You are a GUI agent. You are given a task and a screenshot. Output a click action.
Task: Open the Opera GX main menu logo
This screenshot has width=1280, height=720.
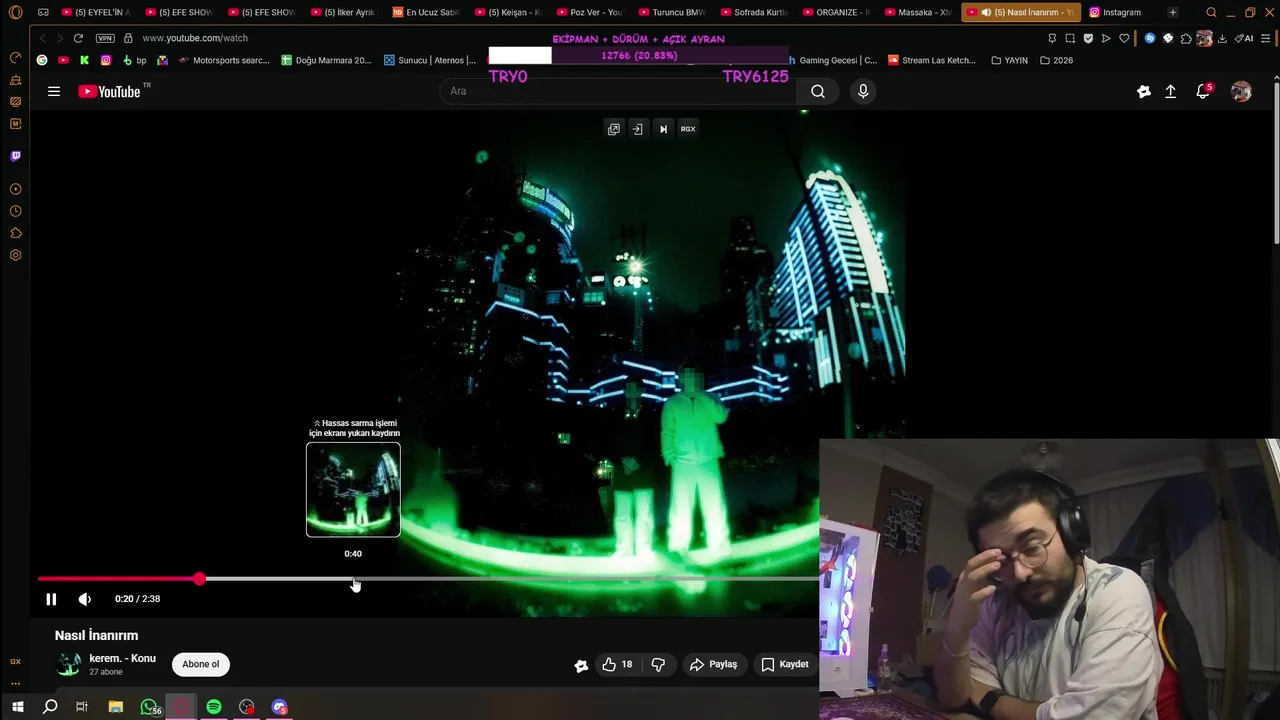coord(15,12)
